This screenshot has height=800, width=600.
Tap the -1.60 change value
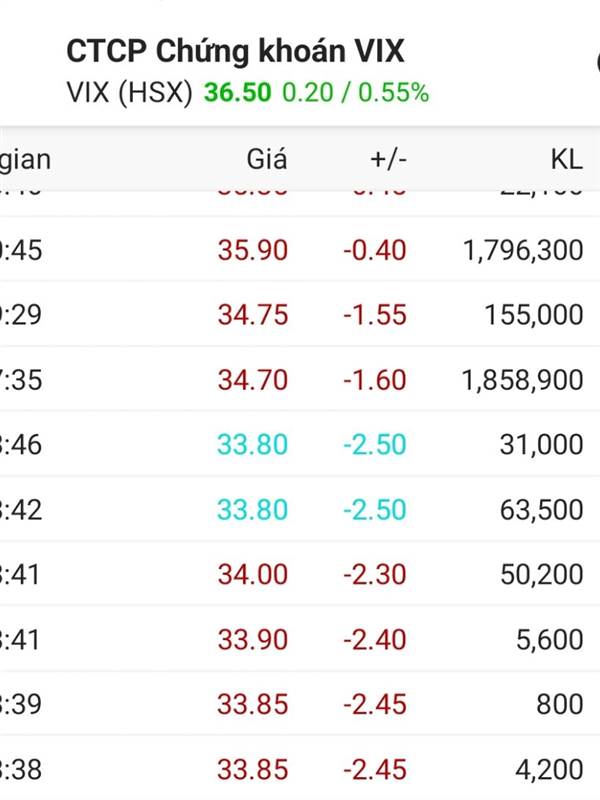[375, 380]
